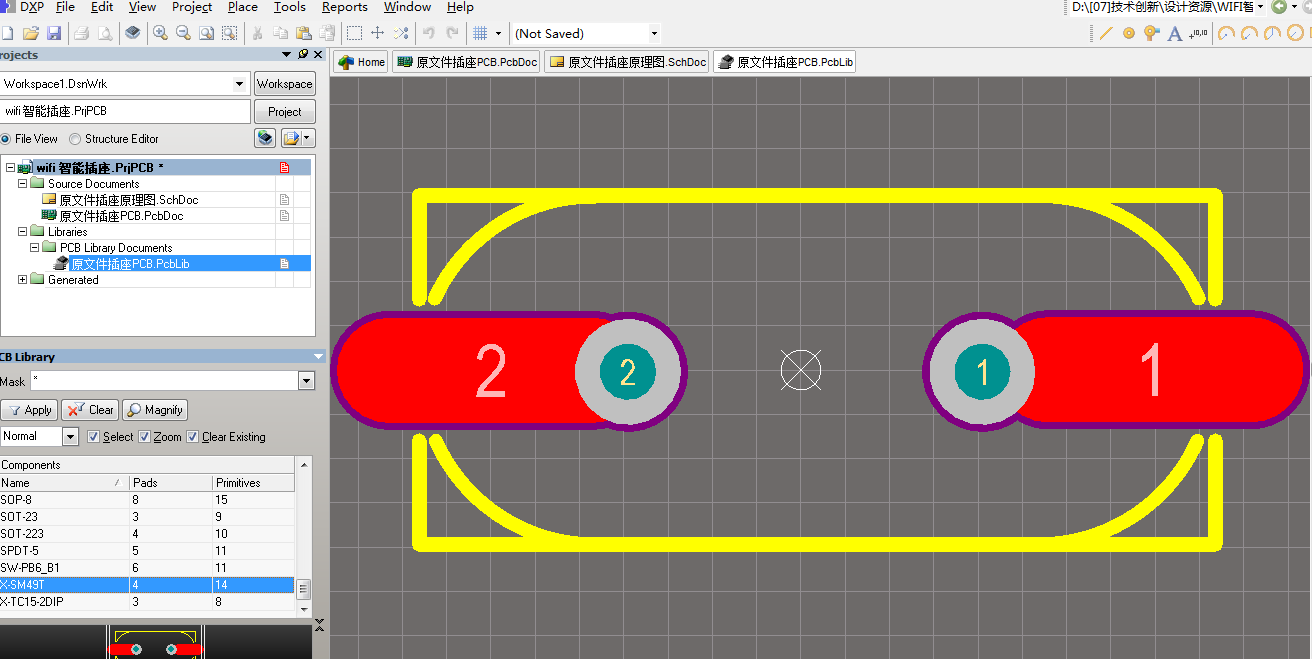This screenshot has height=659, width=1312.
Task: Open the Mask filter dropdown
Action: point(306,381)
